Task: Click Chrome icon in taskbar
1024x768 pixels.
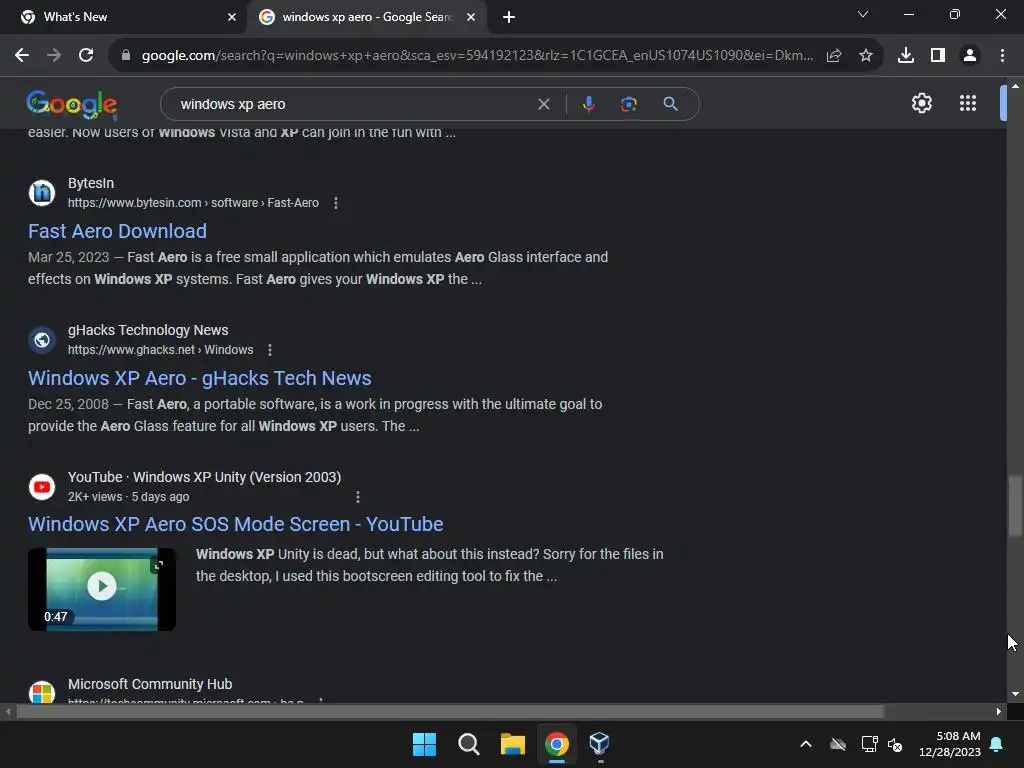Action: 557,744
